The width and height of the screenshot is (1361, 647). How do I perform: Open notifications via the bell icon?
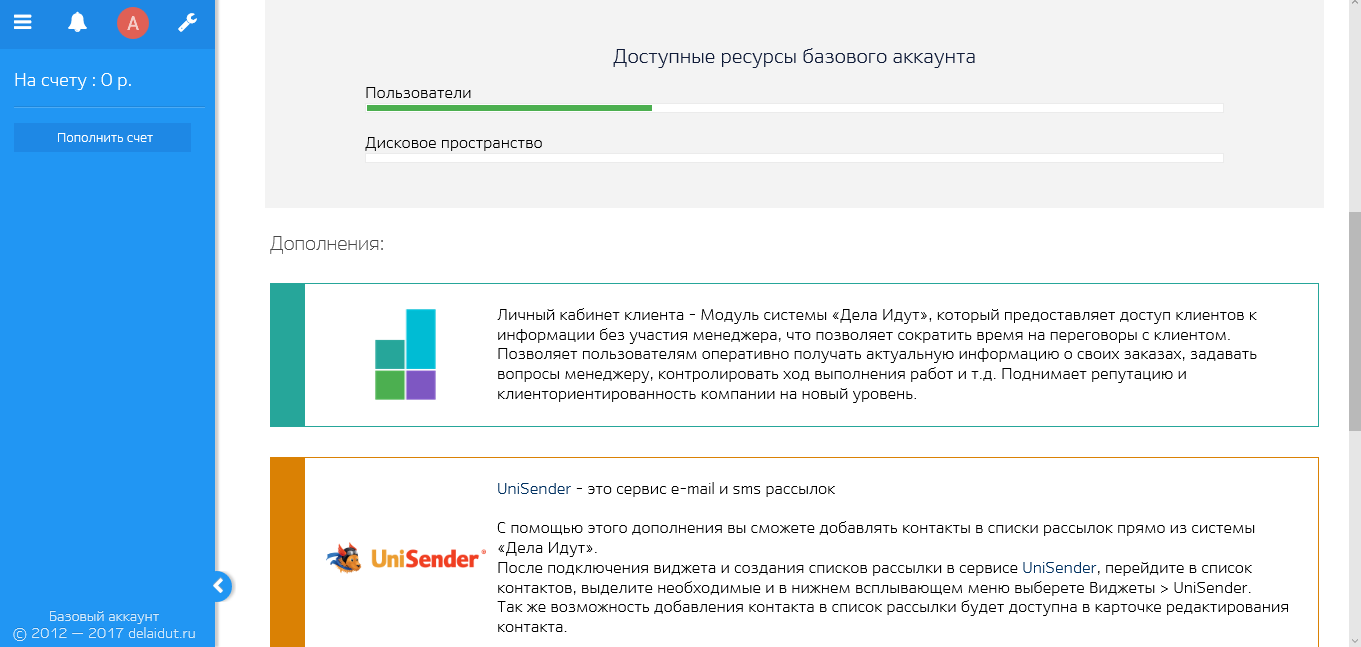[77, 21]
